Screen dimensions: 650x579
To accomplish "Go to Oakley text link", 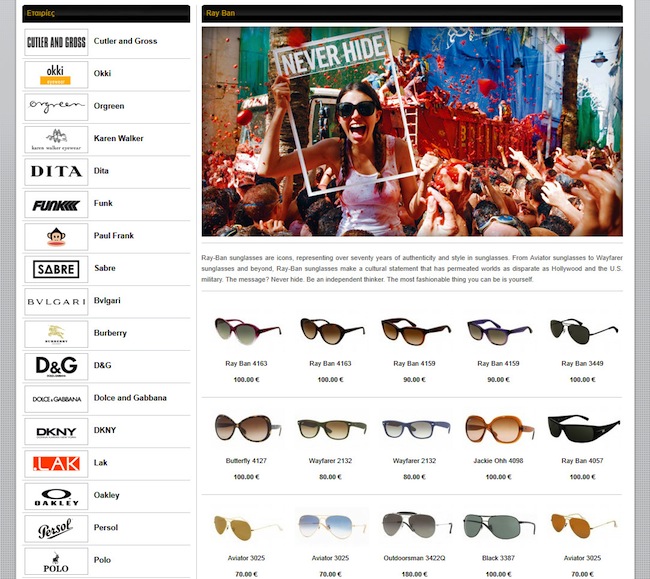I will (x=107, y=495).
